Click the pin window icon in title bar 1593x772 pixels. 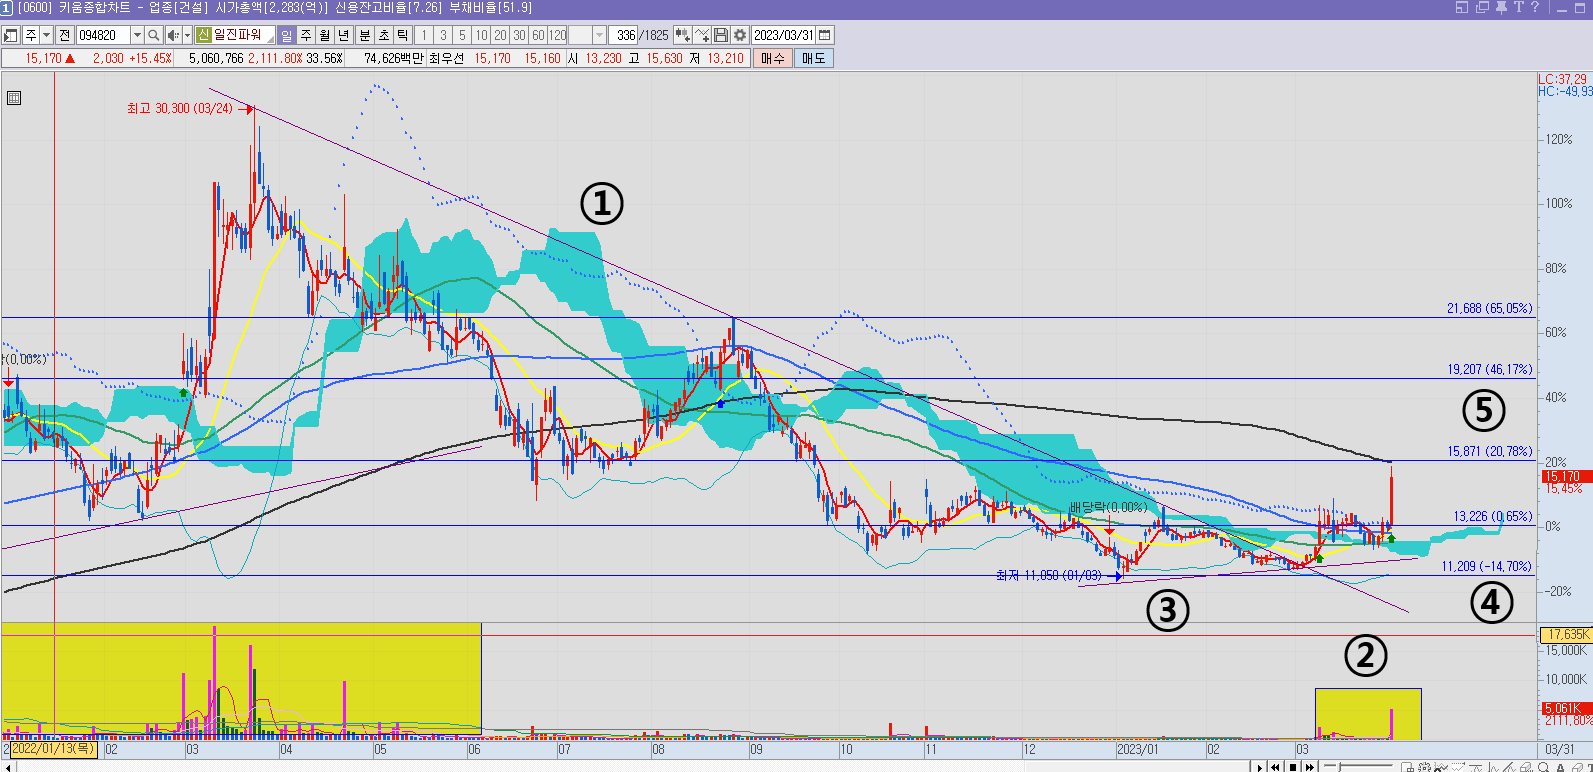click(x=1501, y=7)
